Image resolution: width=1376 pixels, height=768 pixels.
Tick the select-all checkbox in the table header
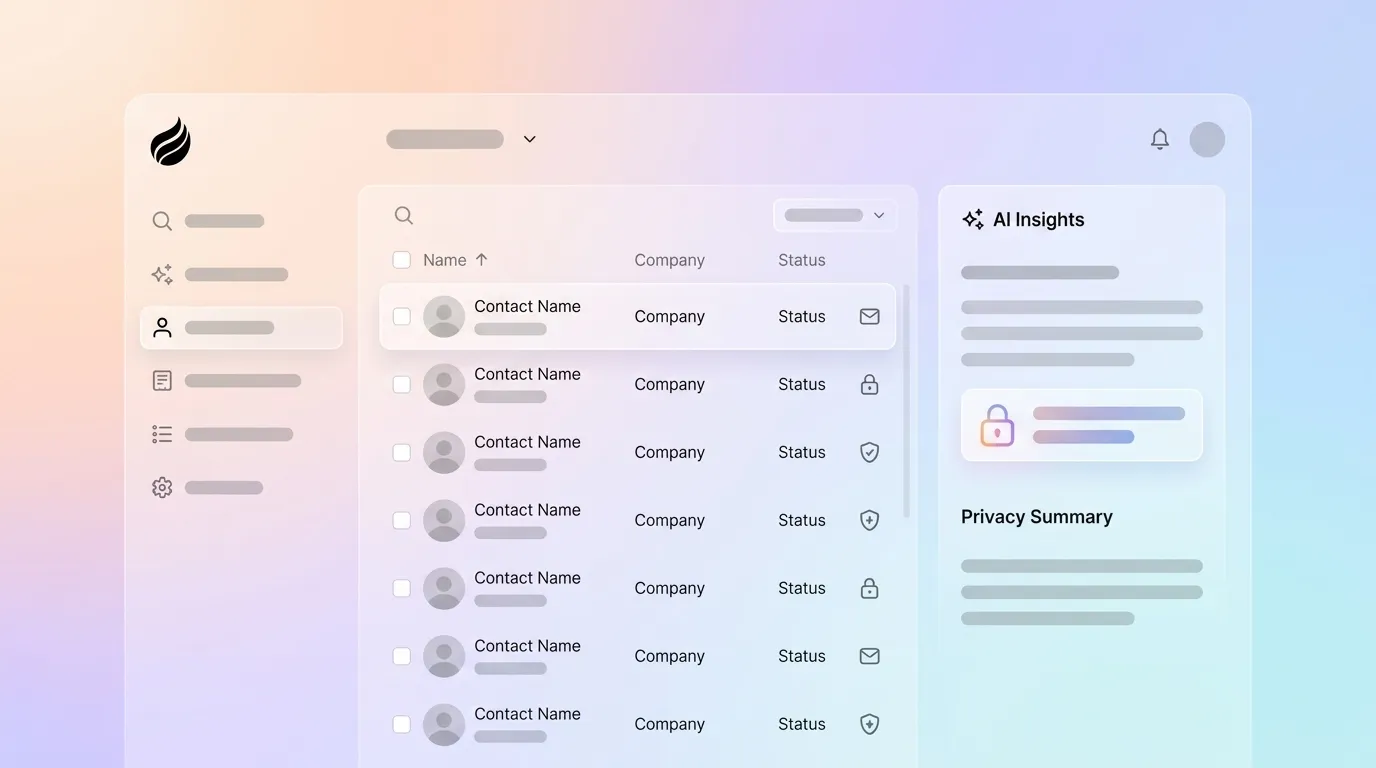pos(402,260)
